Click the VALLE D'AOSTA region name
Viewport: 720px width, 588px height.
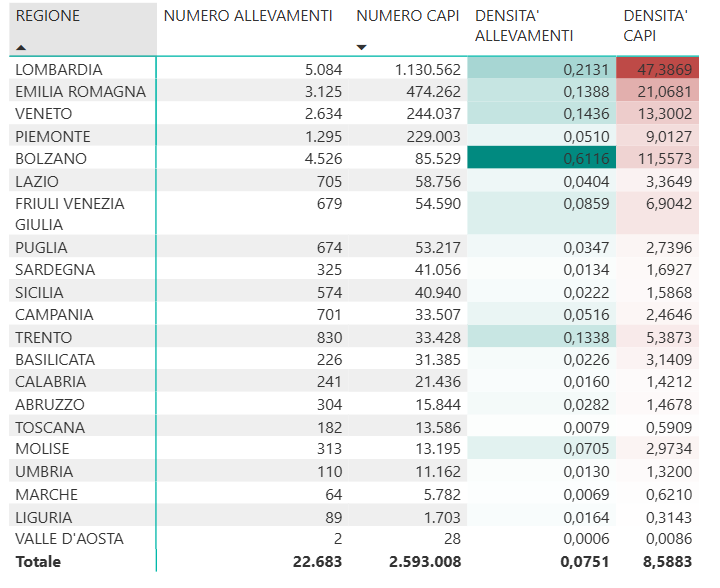[x=69, y=539]
